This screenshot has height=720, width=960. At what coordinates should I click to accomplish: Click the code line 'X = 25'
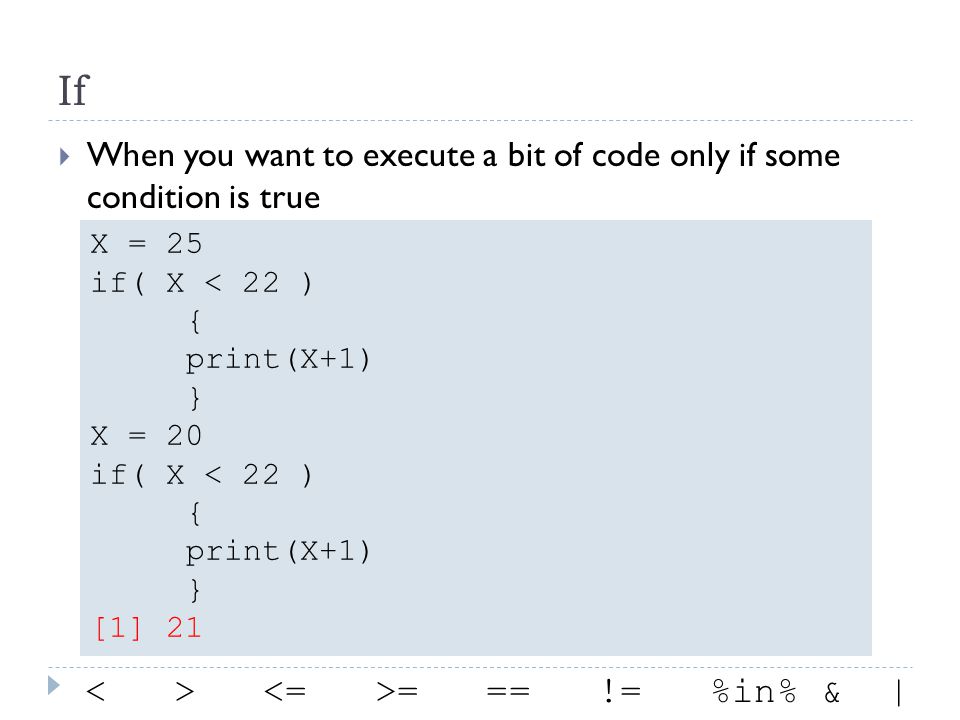click(146, 244)
